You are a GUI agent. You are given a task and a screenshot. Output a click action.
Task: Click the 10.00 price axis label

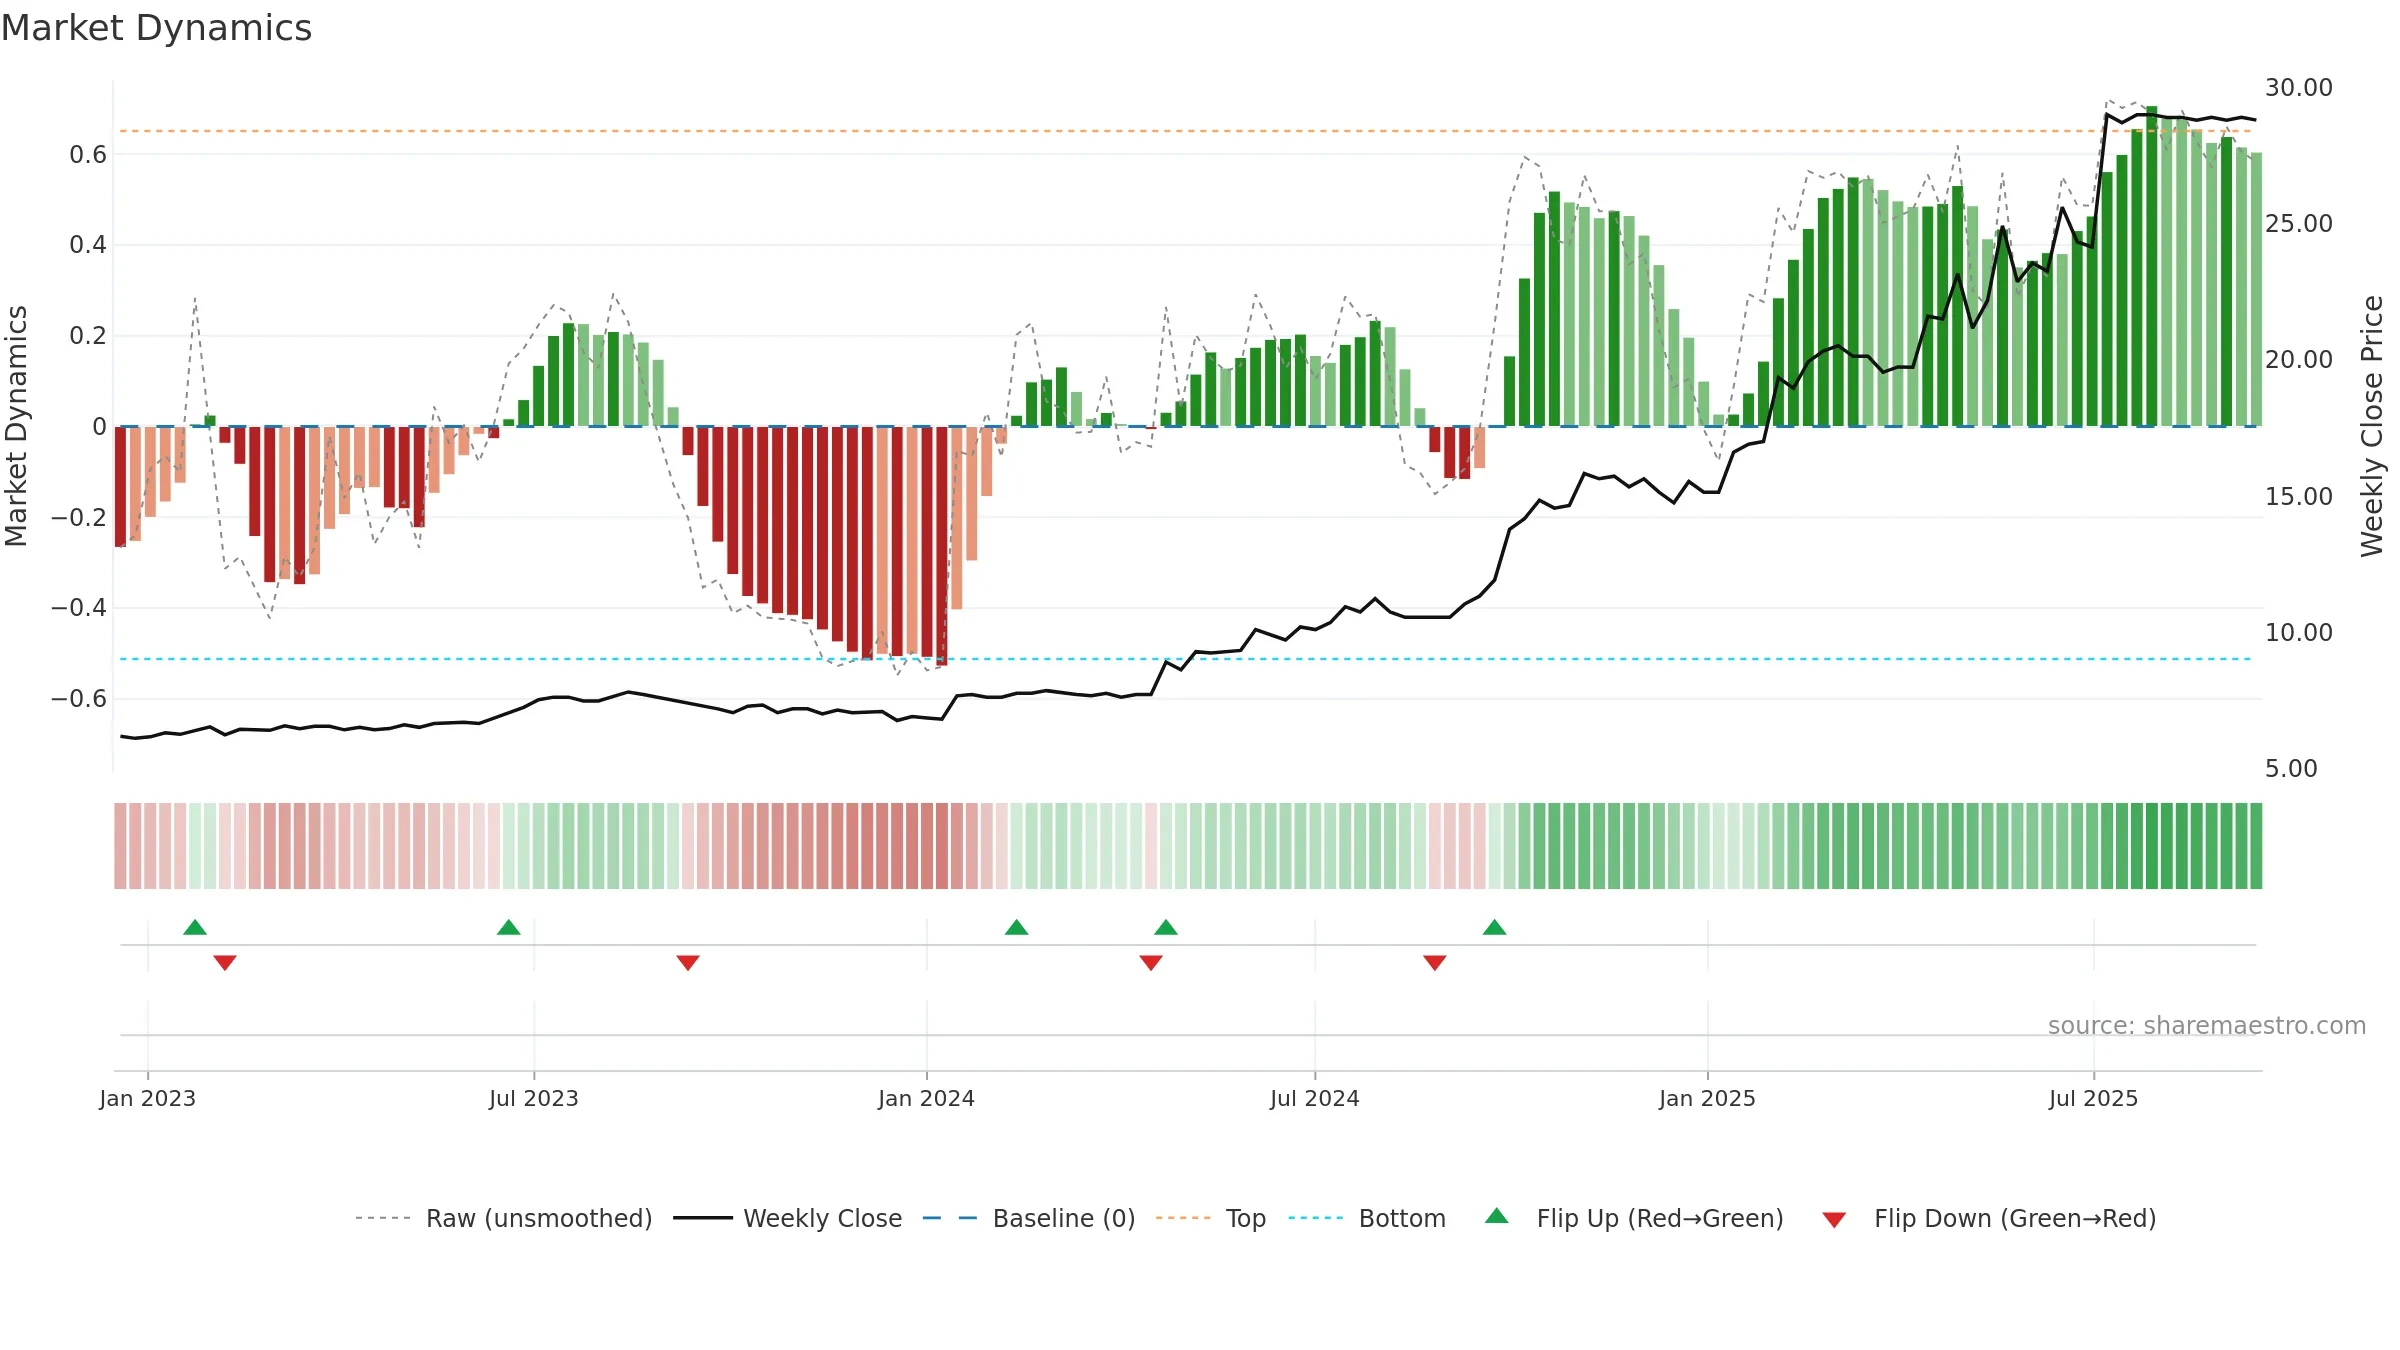pos(2299,633)
